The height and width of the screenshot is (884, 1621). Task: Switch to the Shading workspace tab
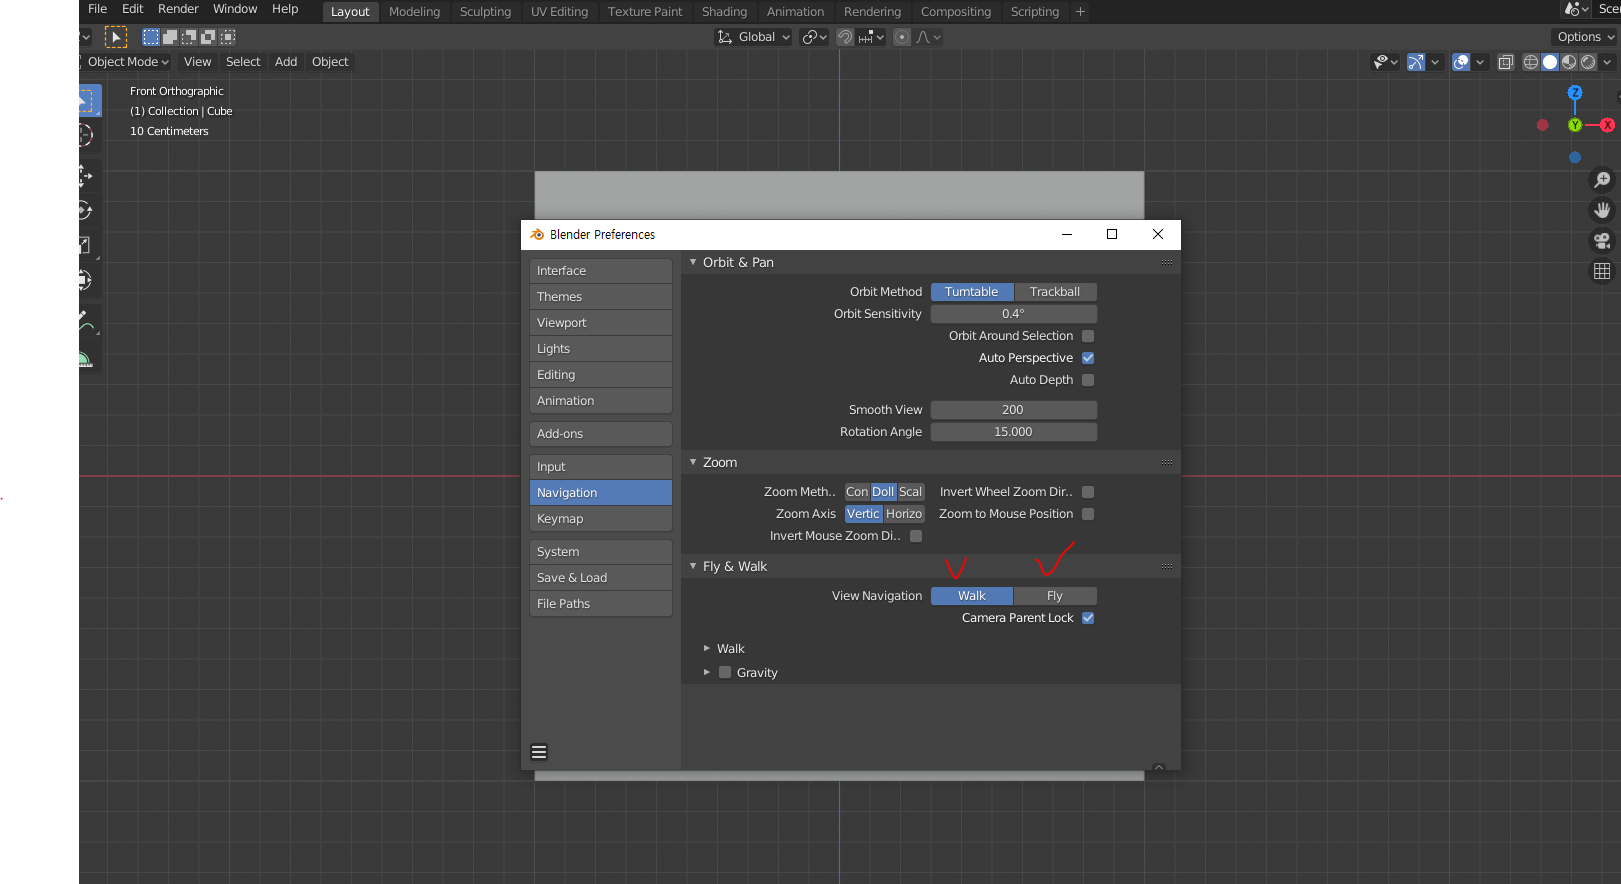click(x=724, y=12)
